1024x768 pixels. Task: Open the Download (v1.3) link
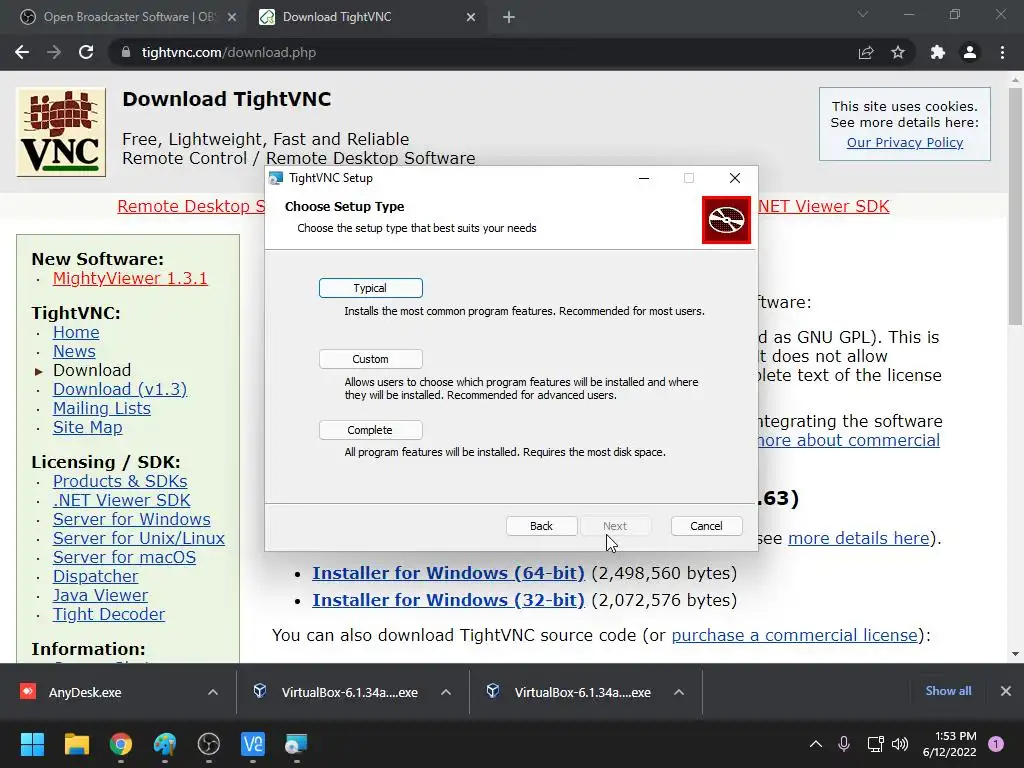pyautogui.click(x=120, y=389)
